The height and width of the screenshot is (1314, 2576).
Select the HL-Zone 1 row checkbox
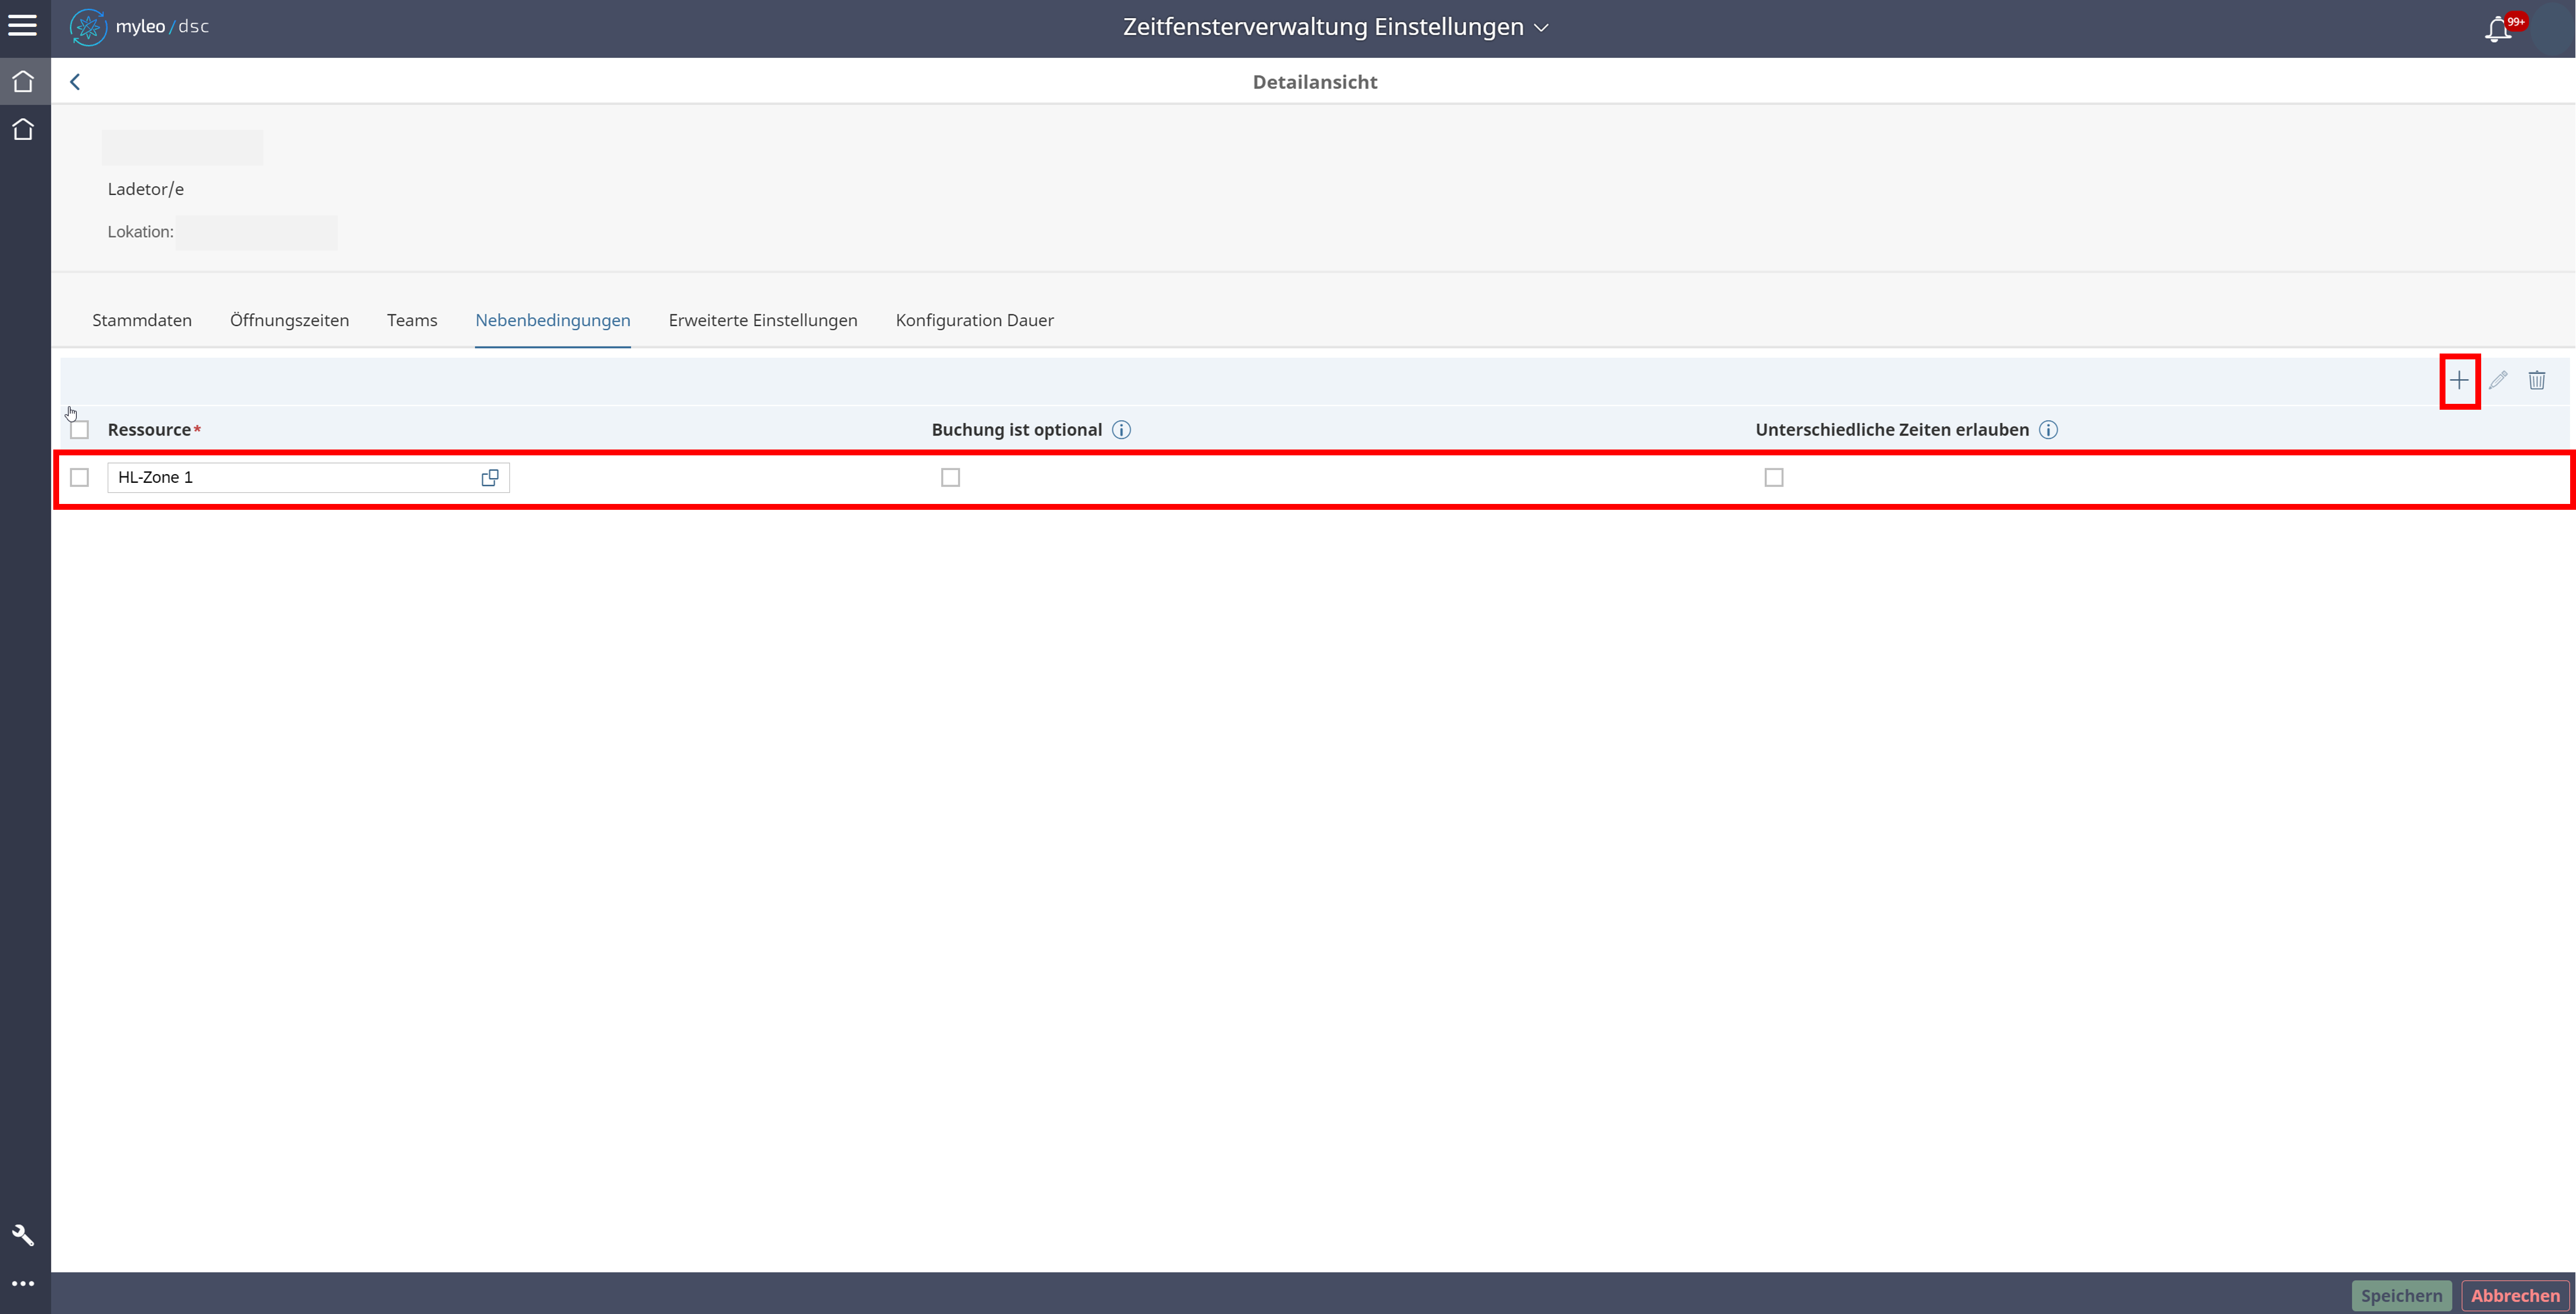point(80,478)
